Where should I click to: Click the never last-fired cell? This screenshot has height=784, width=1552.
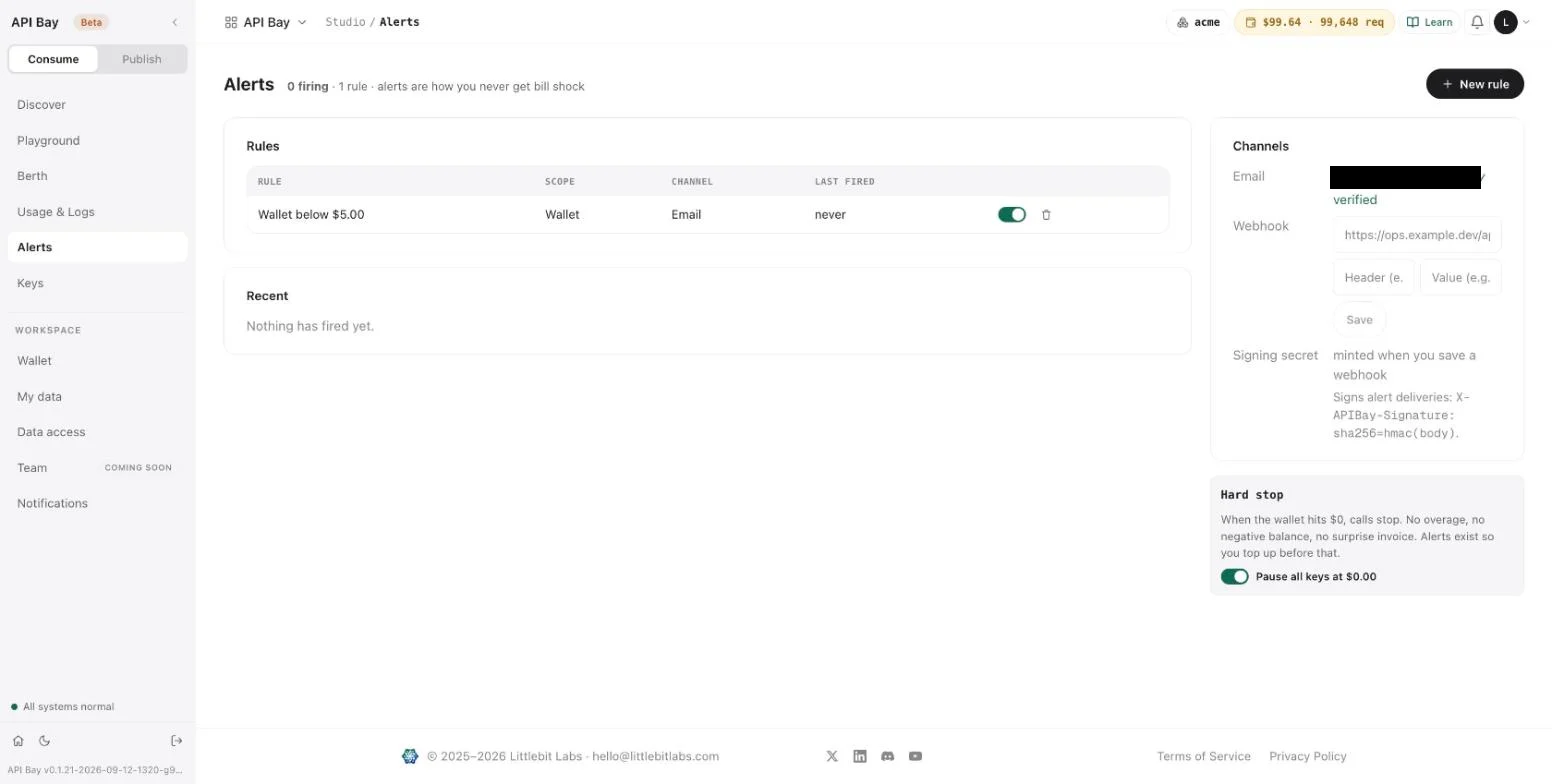click(x=830, y=215)
